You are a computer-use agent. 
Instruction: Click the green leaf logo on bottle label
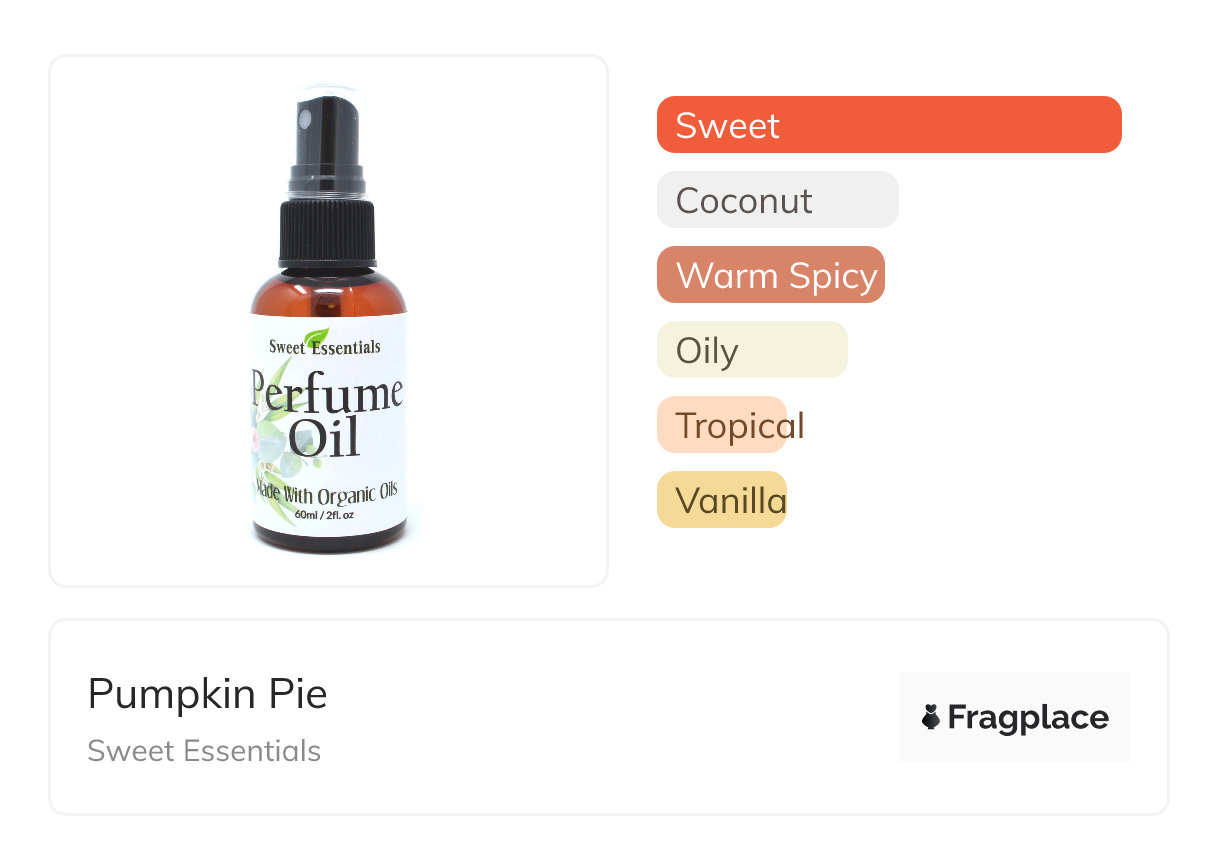click(317, 337)
